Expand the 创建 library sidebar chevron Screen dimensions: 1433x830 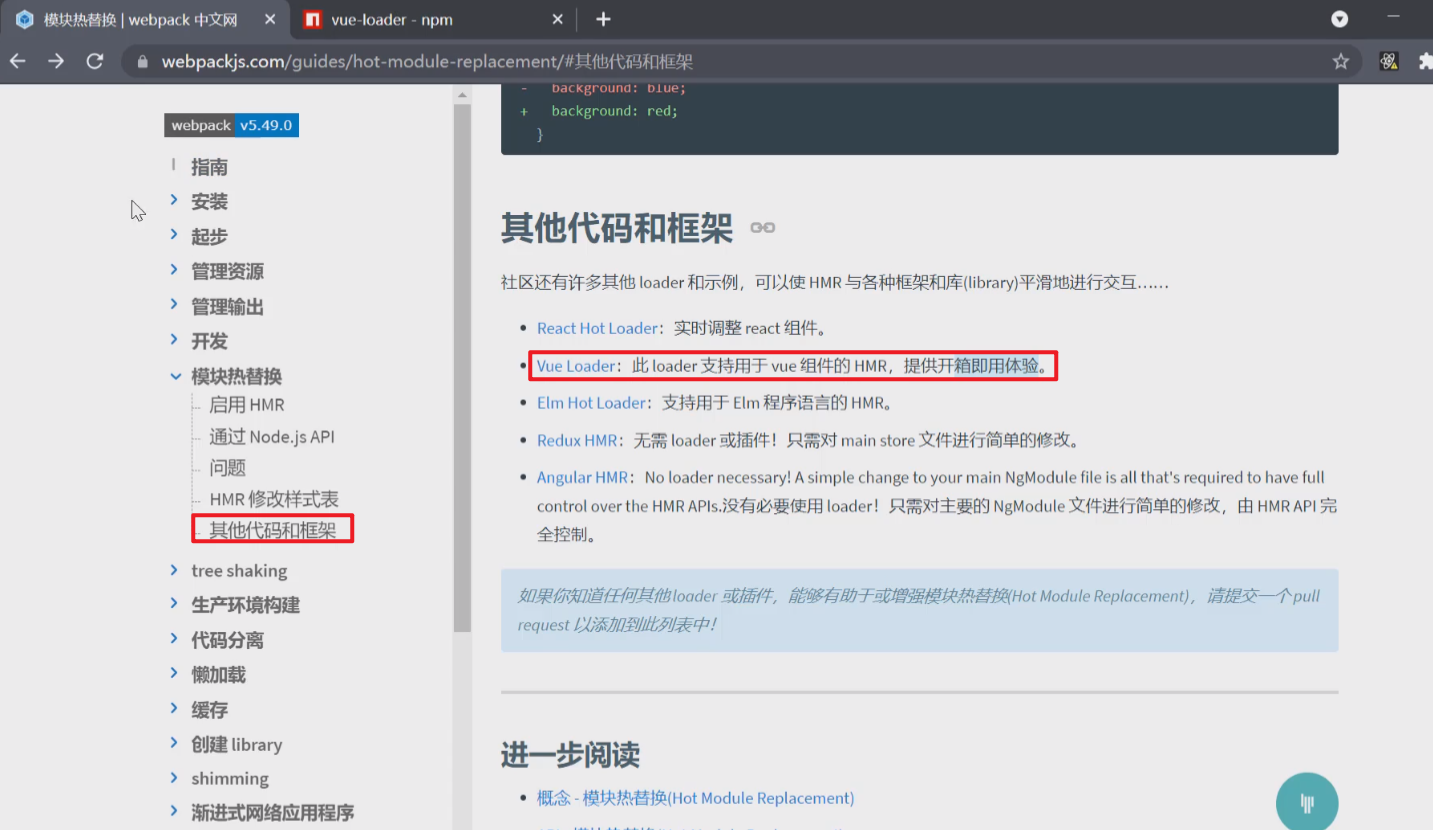click(174, 743)
